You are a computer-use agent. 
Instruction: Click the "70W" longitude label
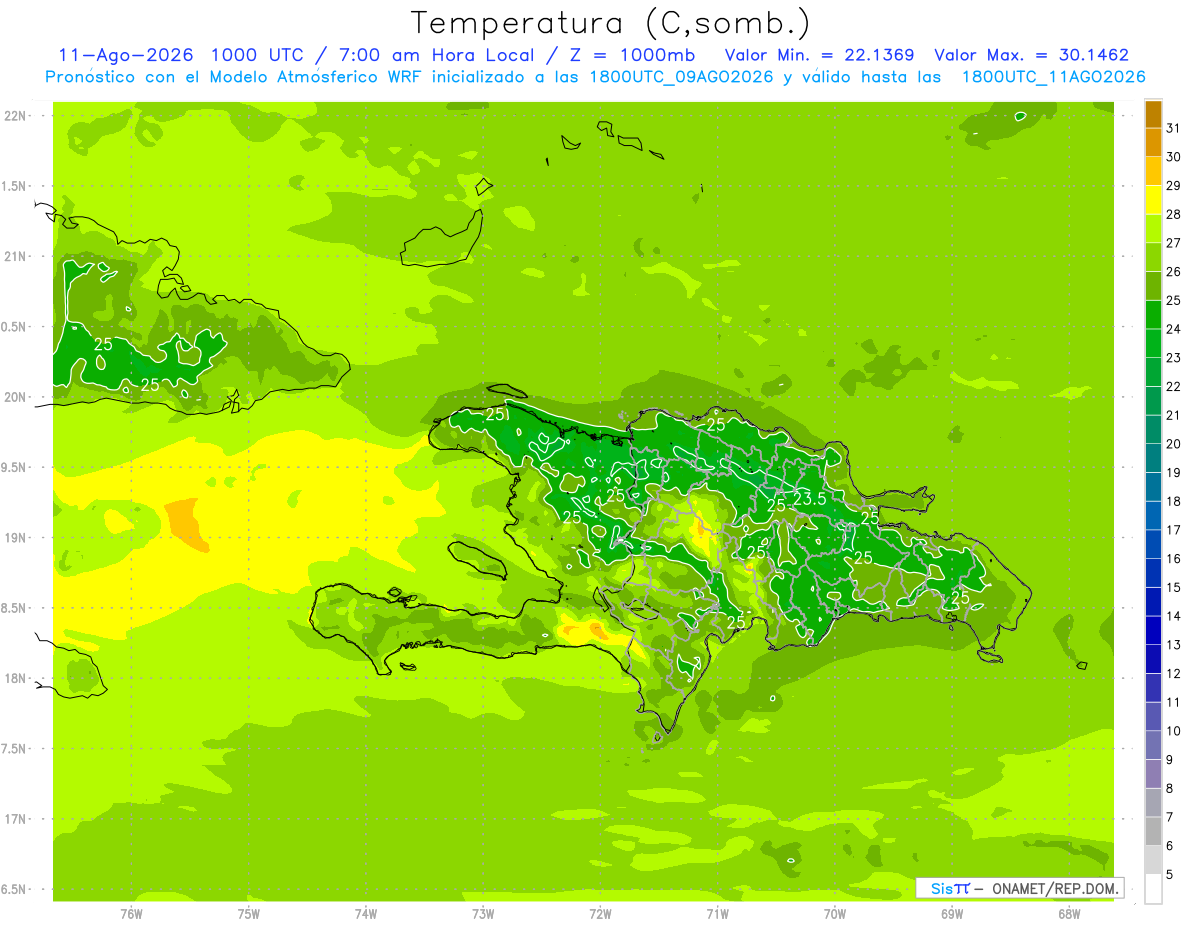(x=835, y=914)
